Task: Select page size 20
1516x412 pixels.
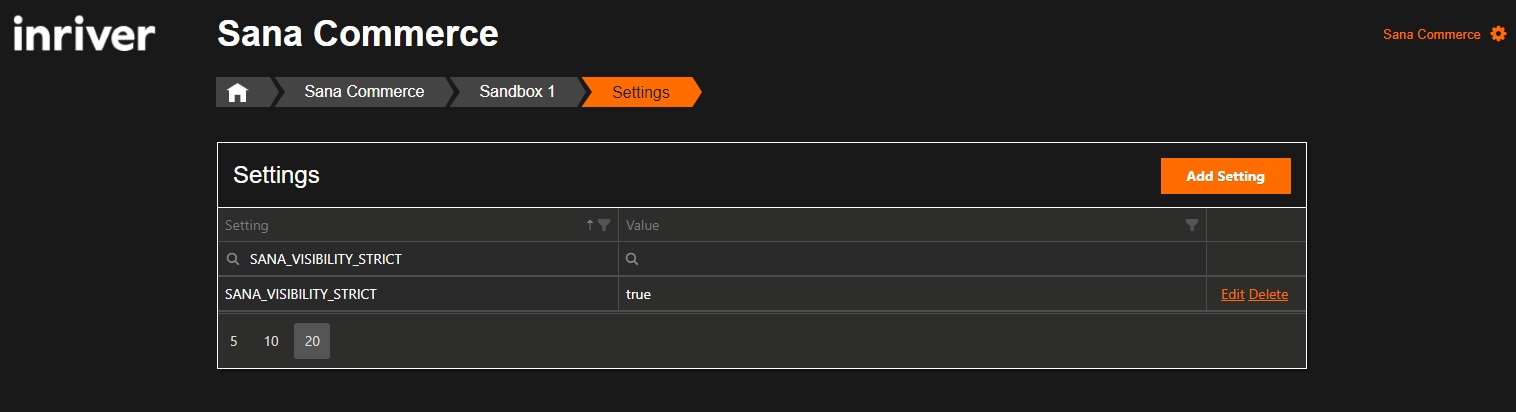Action: click(312, 341)
